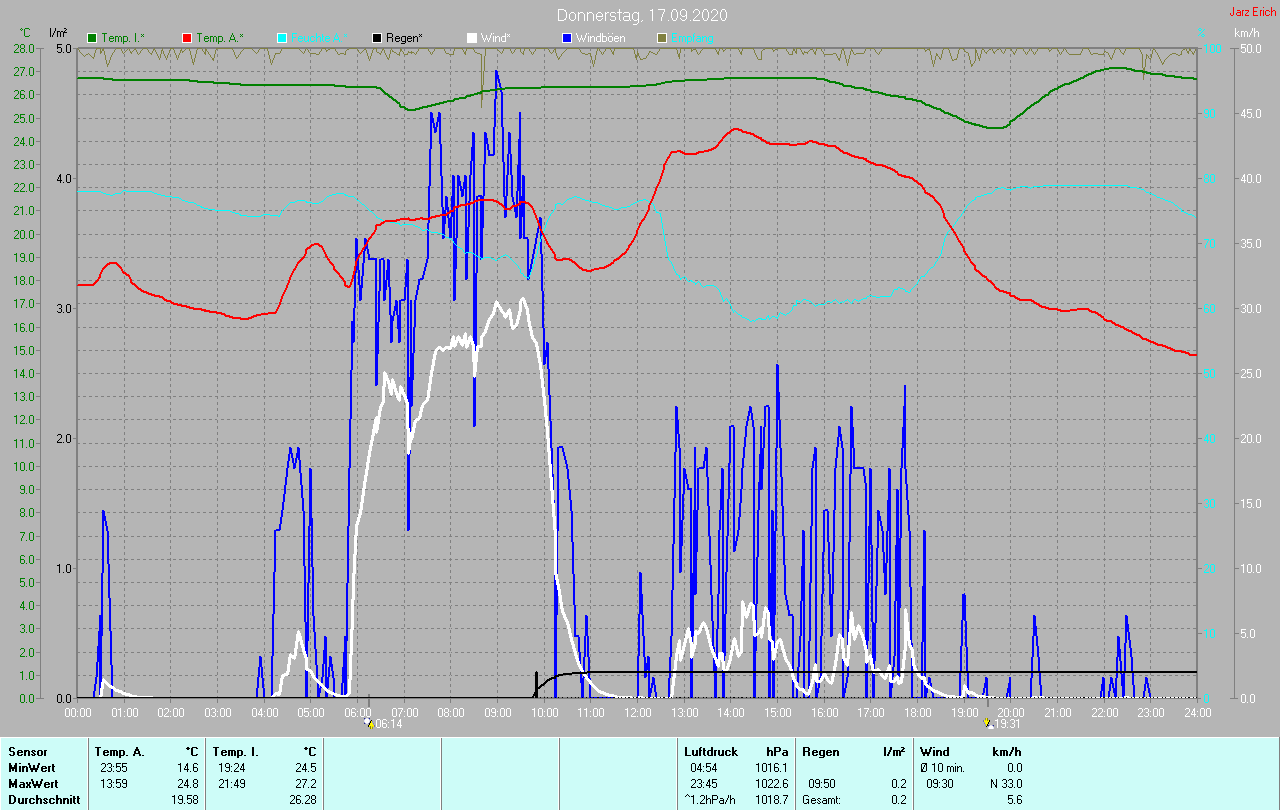Click the km/h axis unit label top right

tap(1246, 33)
